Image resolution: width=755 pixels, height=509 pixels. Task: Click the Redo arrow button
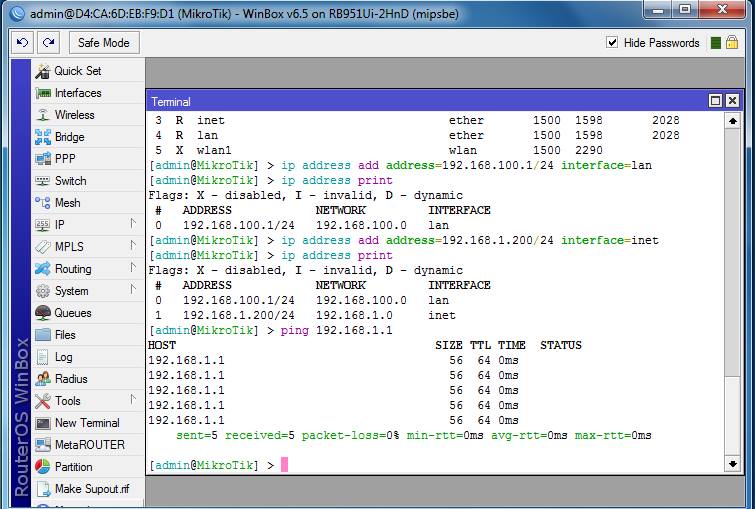coord(48,42)
